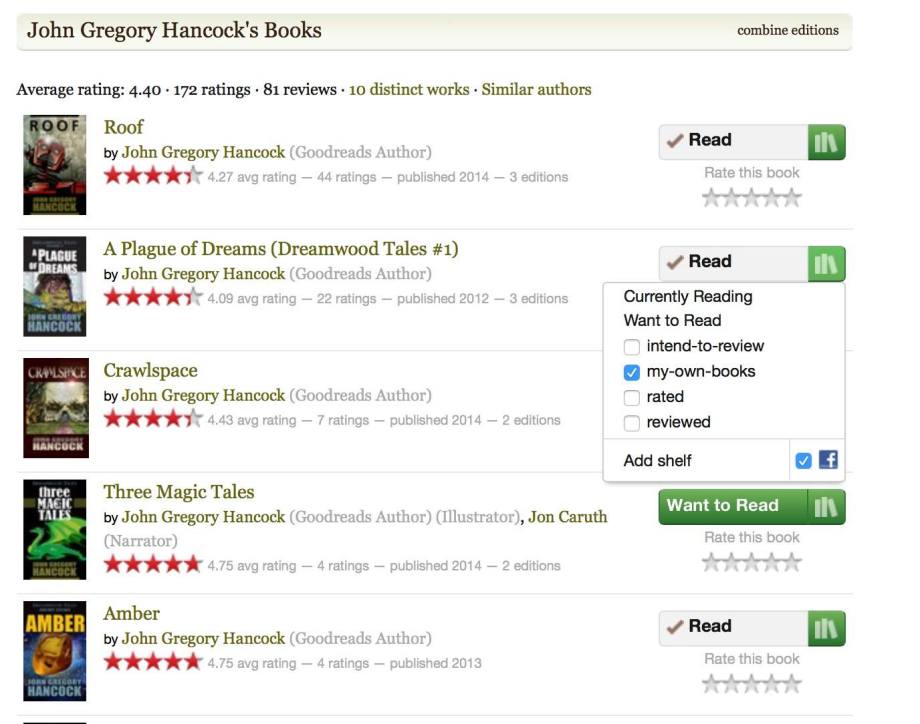Open shelf dropdown for Roof book
The image size is (920, 724).
pyautogui.click(x=826, y=142)
